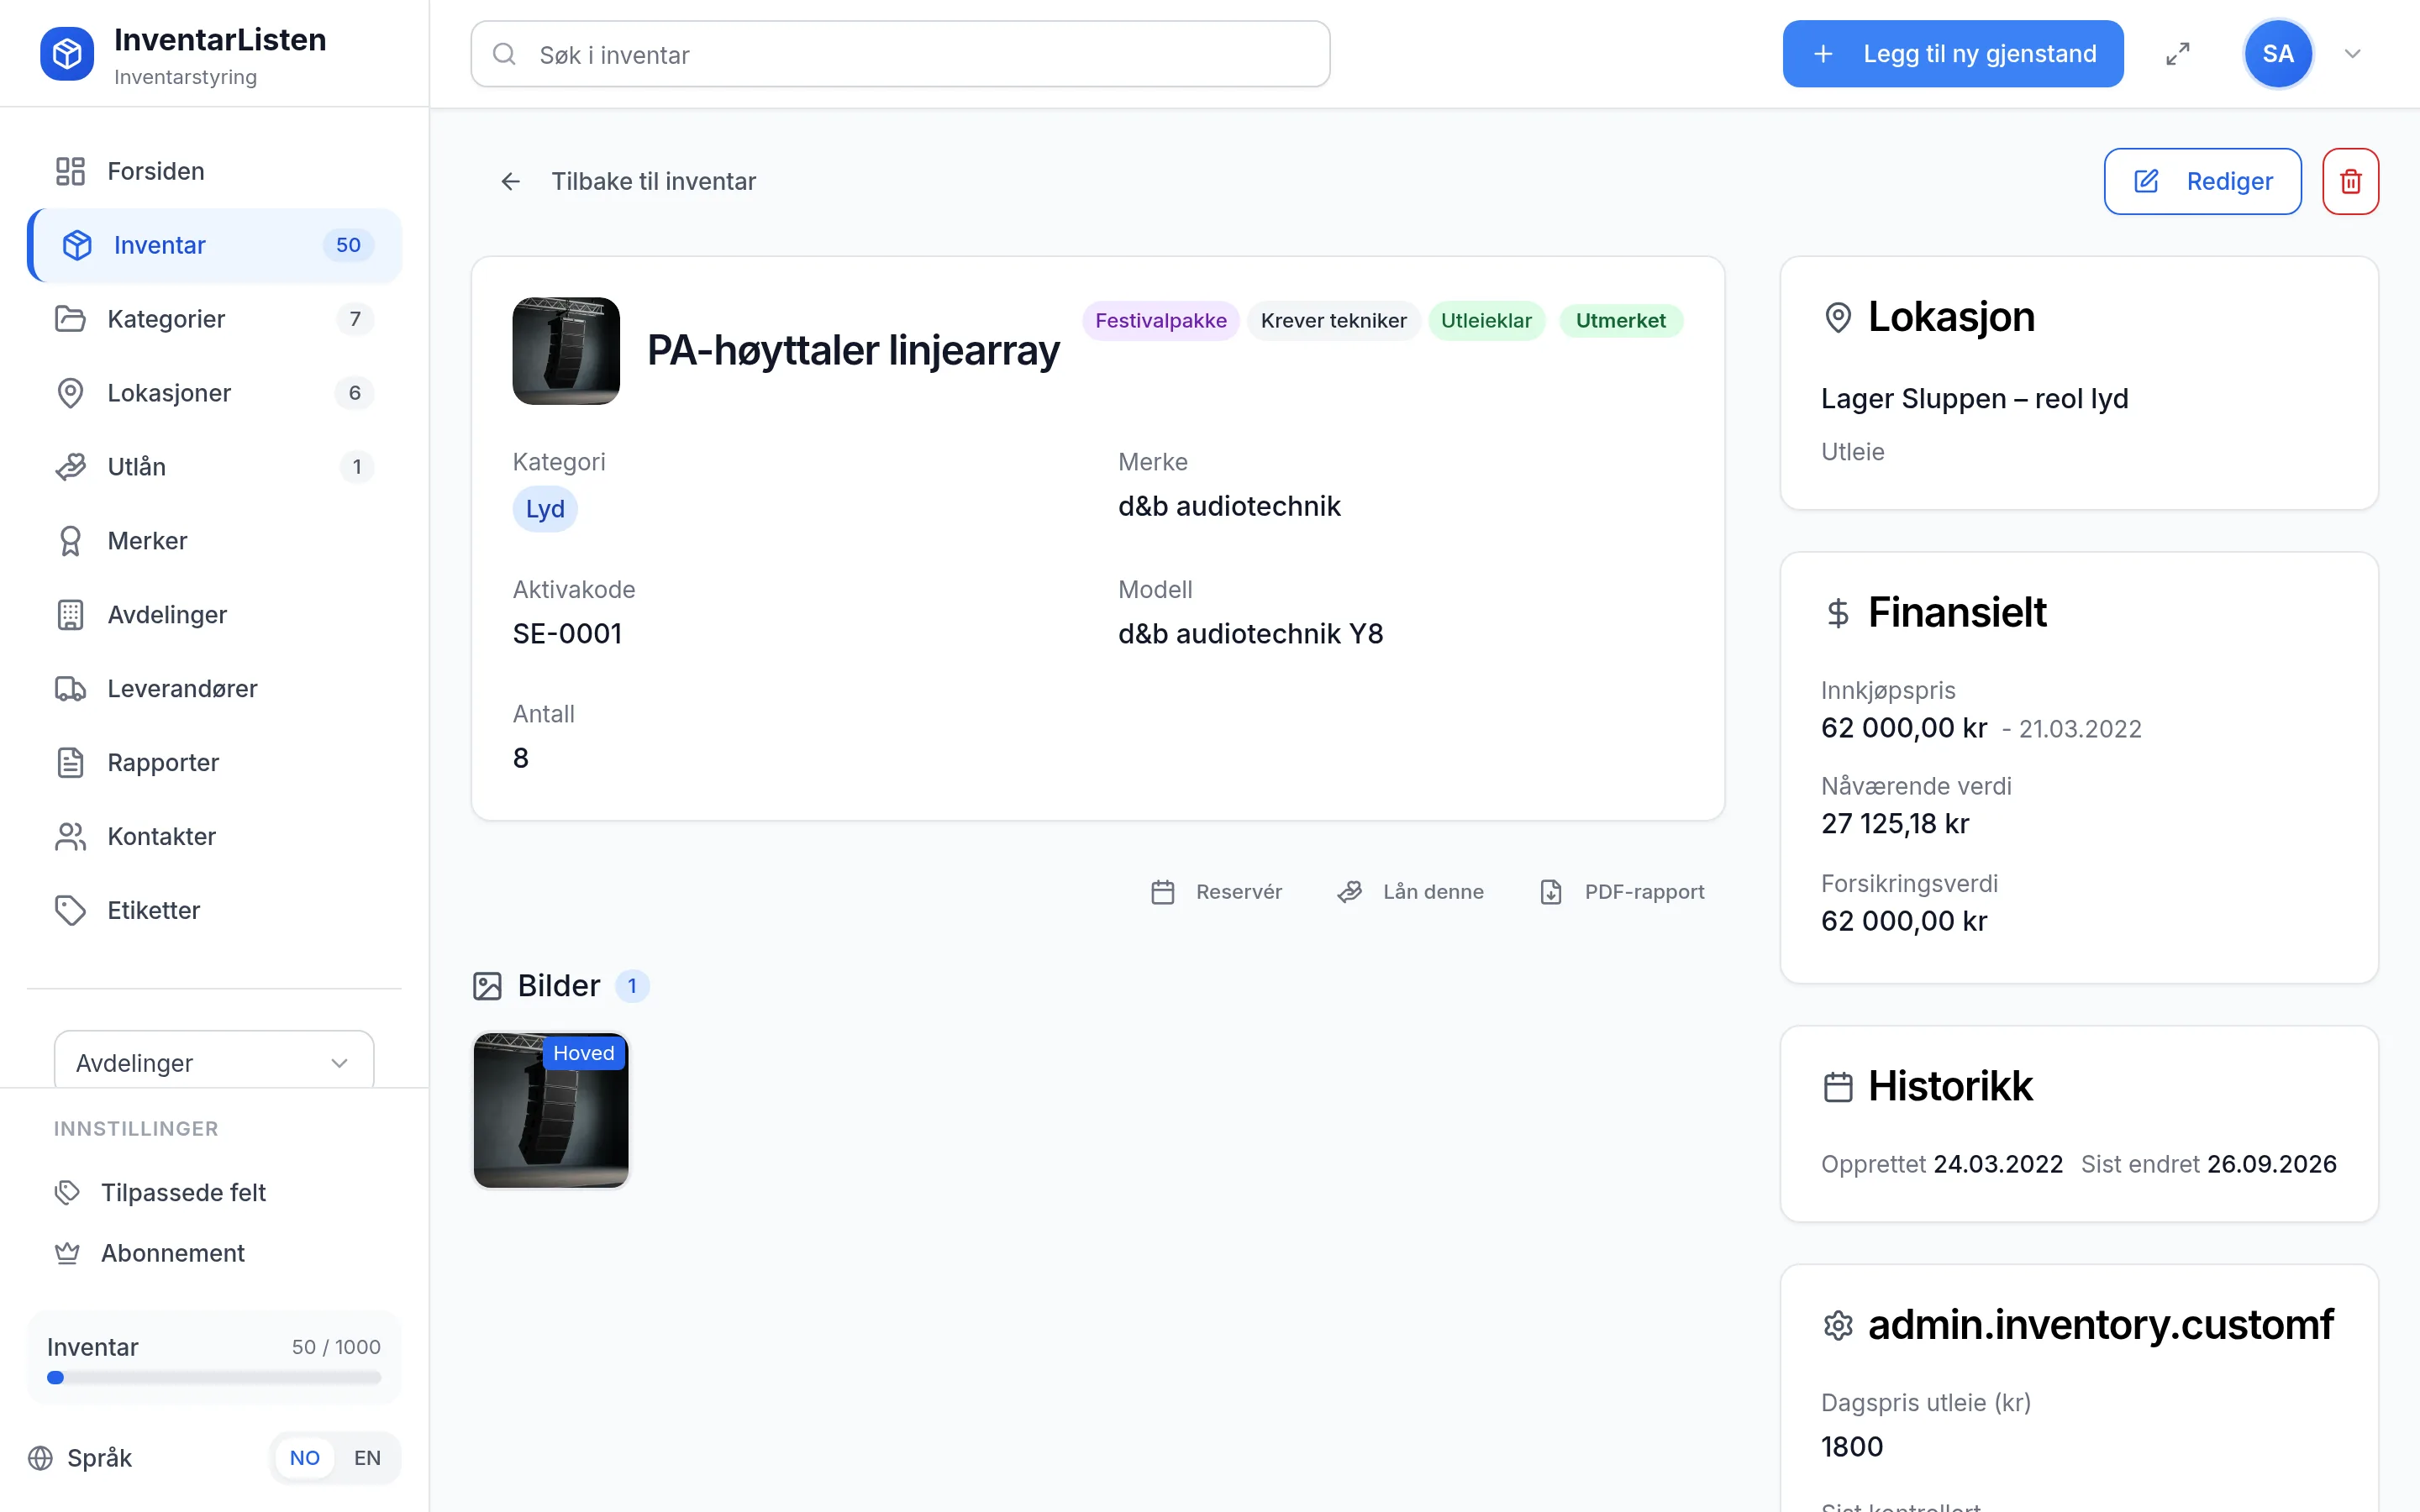
Task: Go to Leverandører page
Action: [214, 689]
